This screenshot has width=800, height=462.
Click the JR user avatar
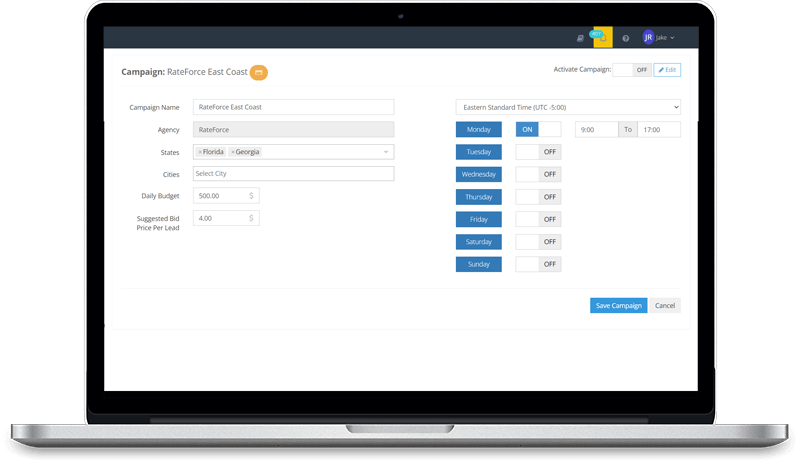[648, 37]
